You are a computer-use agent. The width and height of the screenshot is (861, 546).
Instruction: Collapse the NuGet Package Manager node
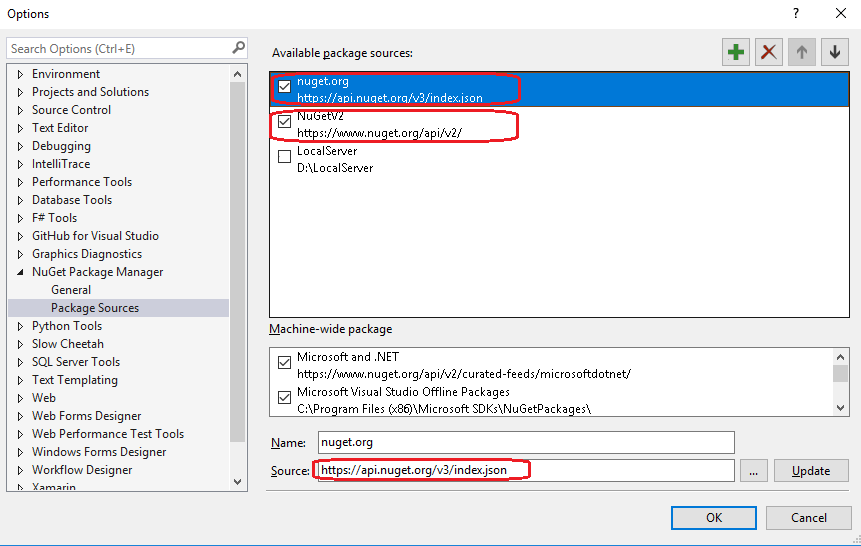[x=20, y=272]
